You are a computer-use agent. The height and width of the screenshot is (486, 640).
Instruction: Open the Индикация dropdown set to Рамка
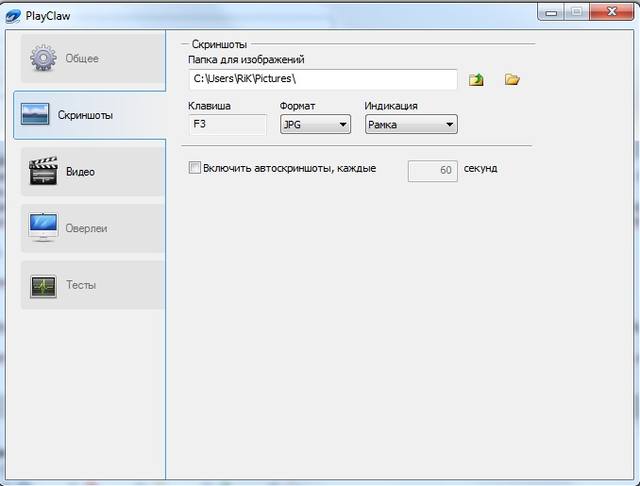(411, 124)
